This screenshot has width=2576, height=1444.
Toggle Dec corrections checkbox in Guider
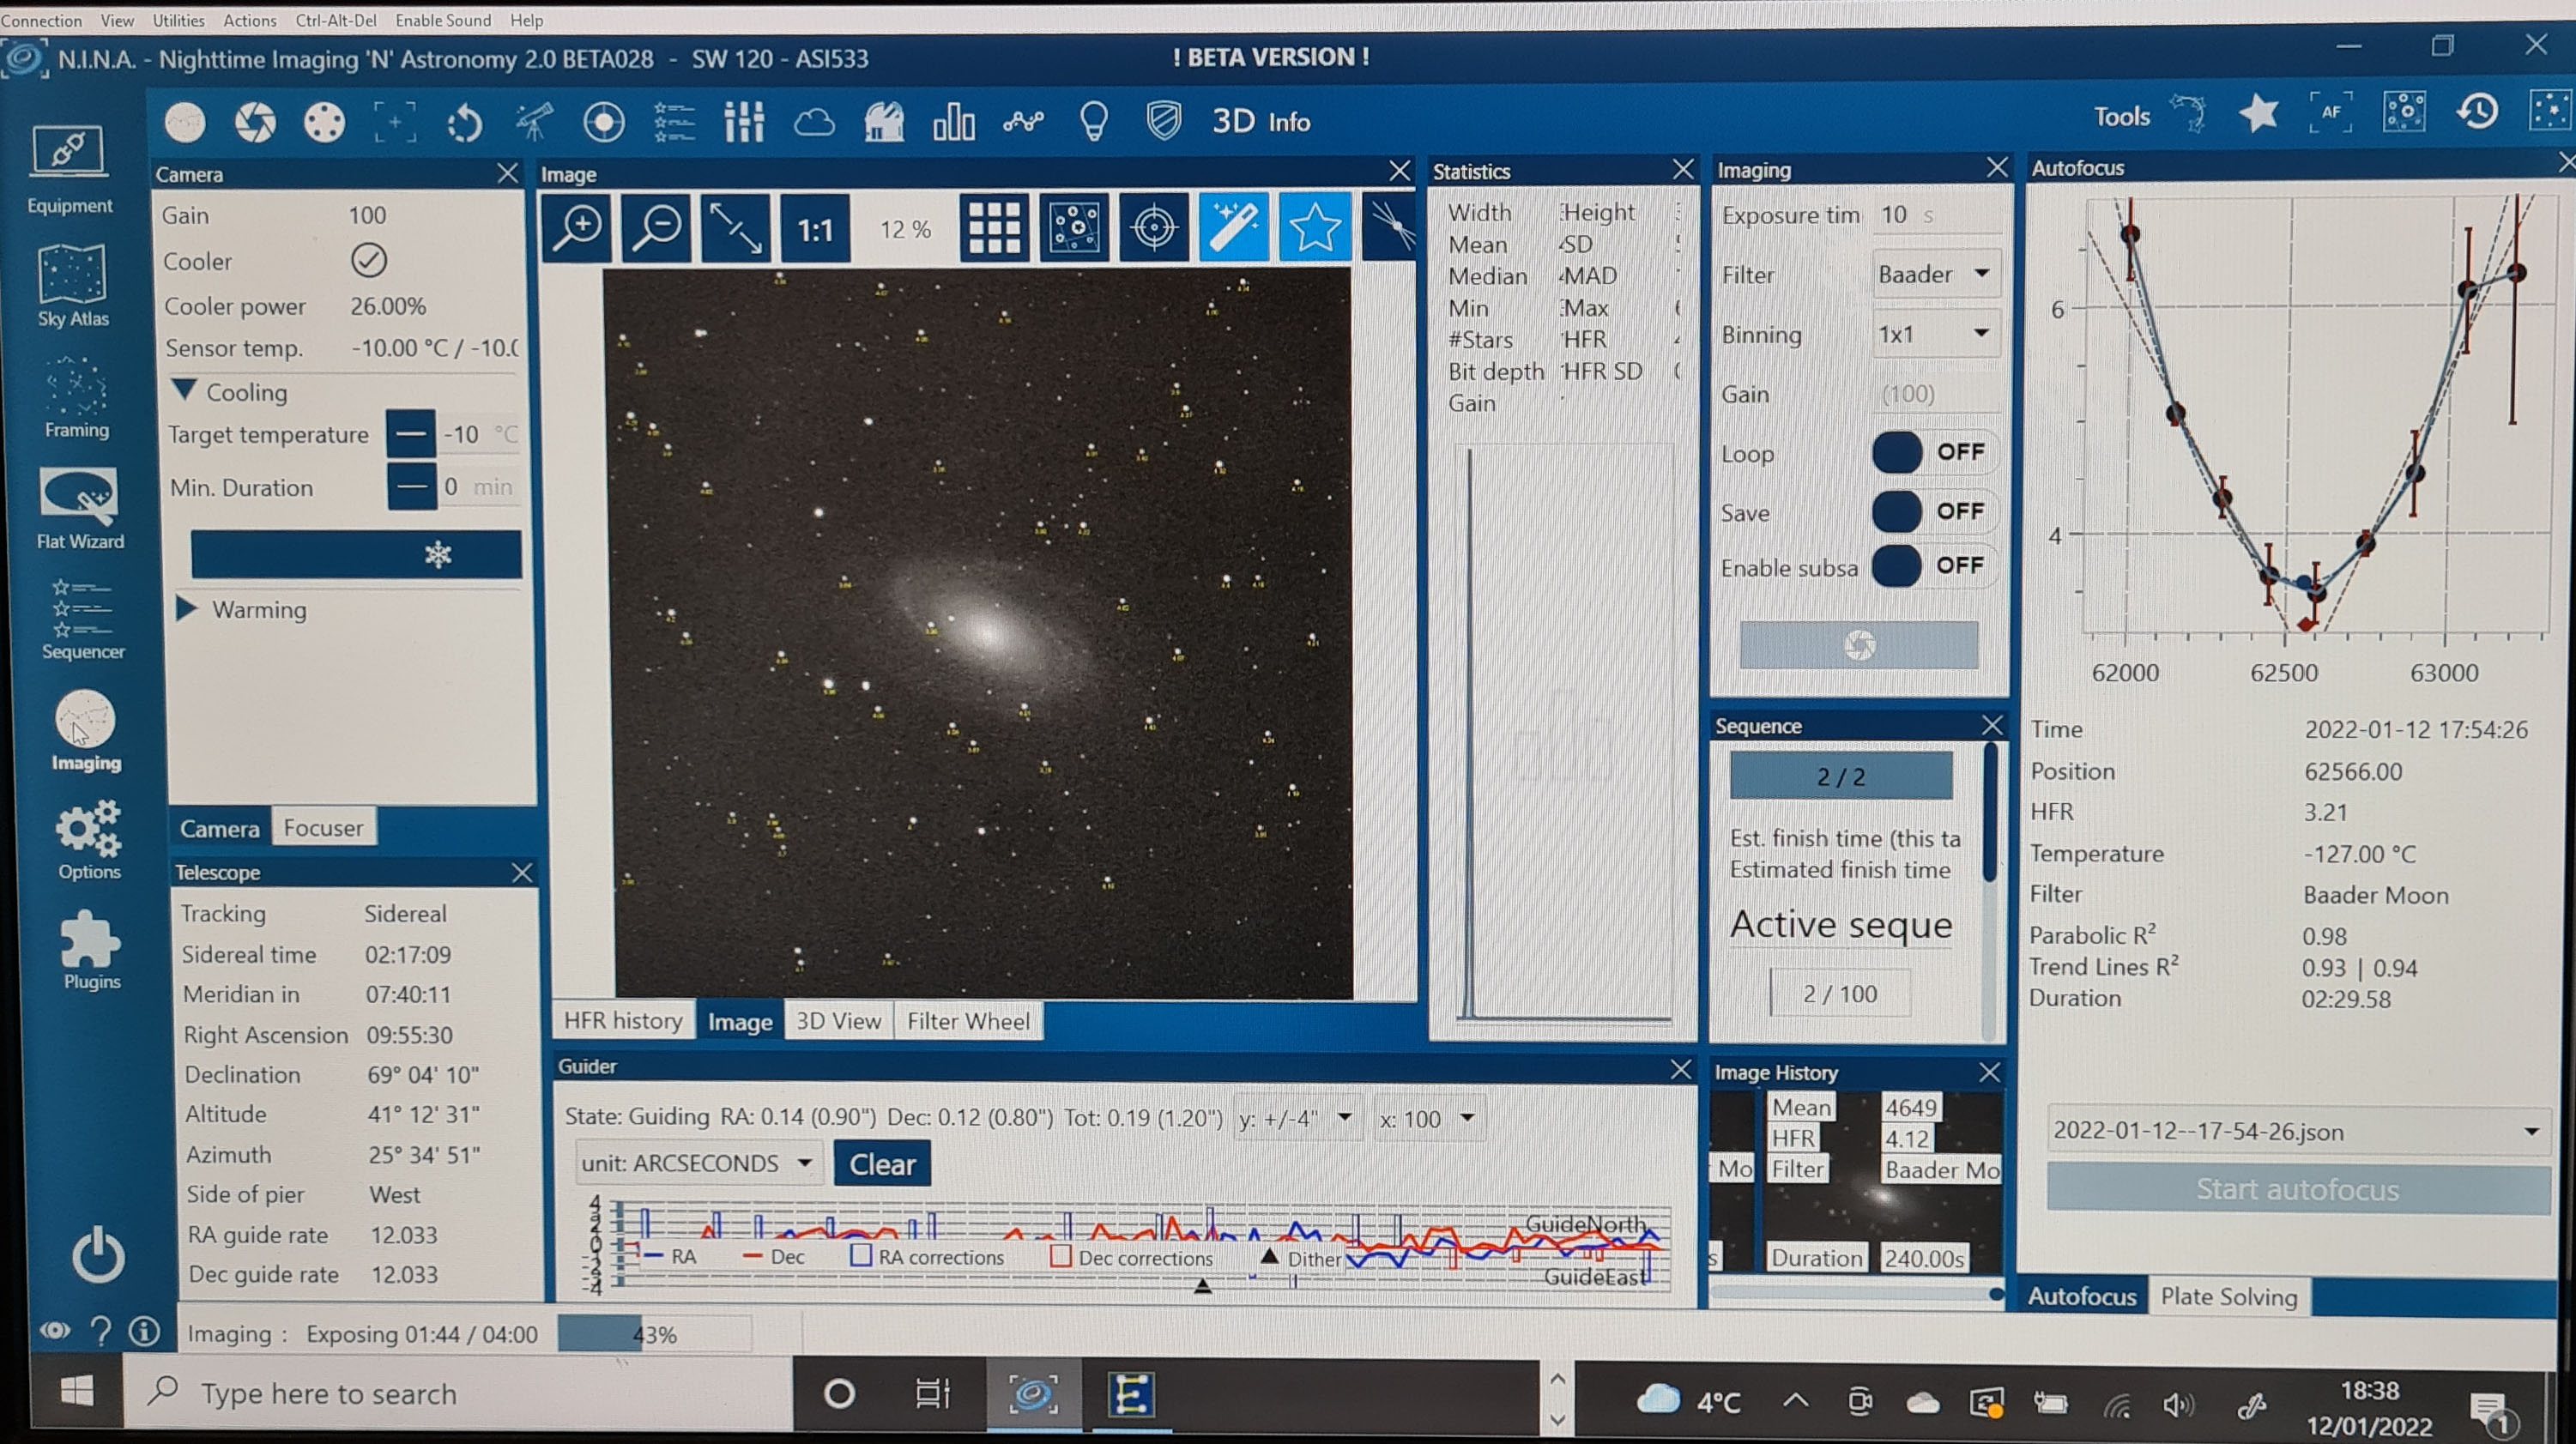pos(1061,1256)
